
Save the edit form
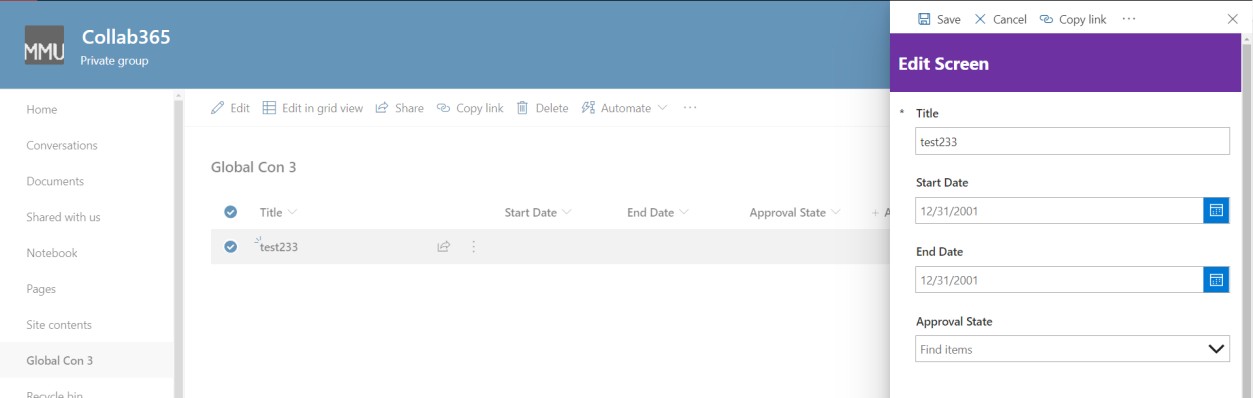(939, 19)
